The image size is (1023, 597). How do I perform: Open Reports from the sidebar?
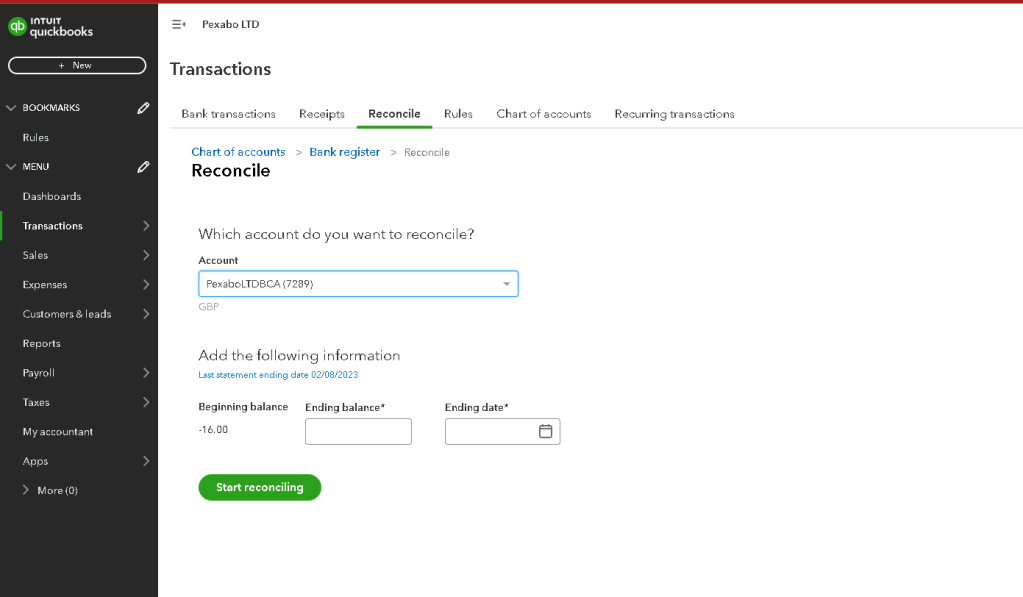click(x=41, y=343)
